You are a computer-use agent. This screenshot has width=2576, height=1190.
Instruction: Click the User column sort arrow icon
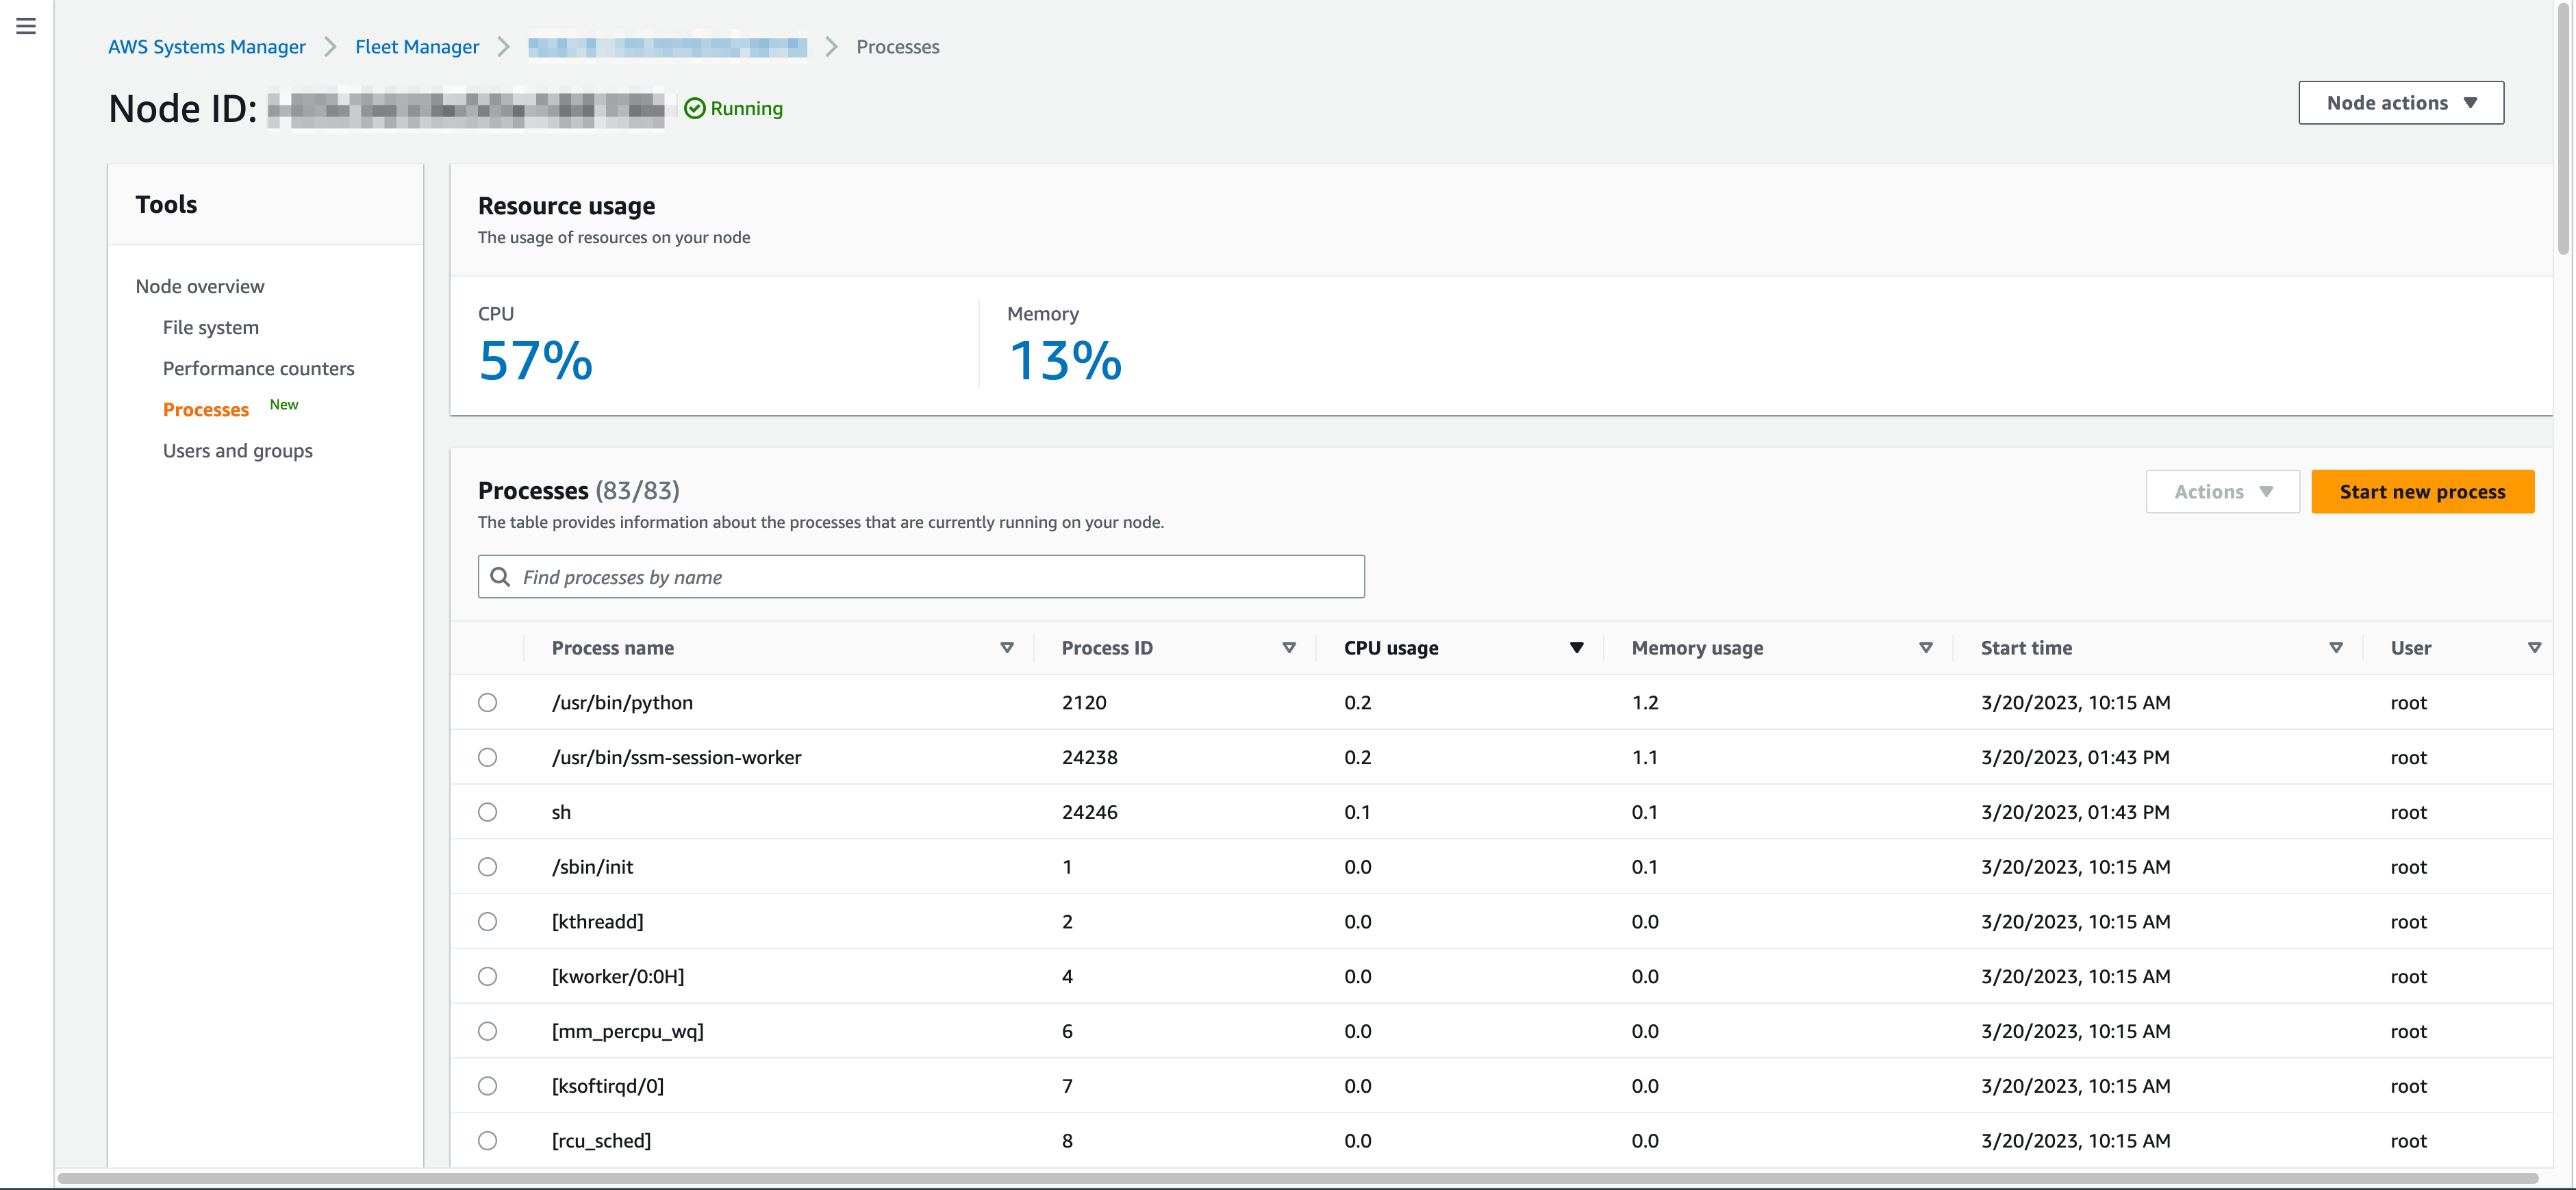(2534, 648)
